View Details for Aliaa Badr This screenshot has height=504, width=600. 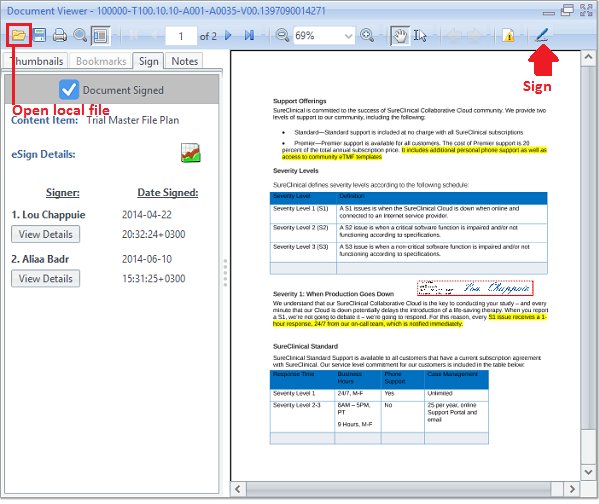46,279
